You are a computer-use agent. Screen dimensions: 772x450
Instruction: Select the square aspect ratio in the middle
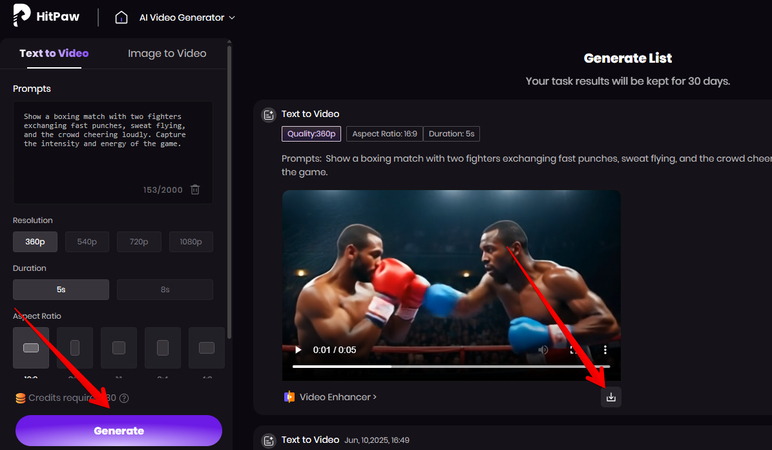click(x=119, y=348)
